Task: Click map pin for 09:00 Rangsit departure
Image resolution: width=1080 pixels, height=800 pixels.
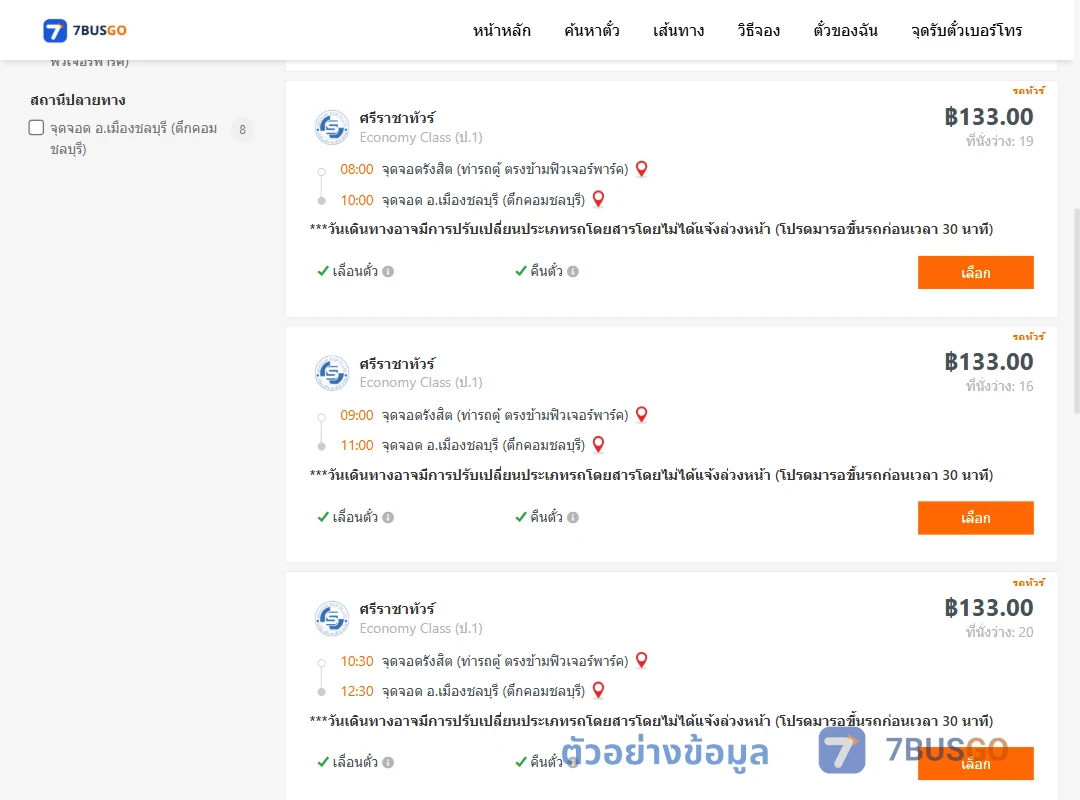Action: [641, 414]
